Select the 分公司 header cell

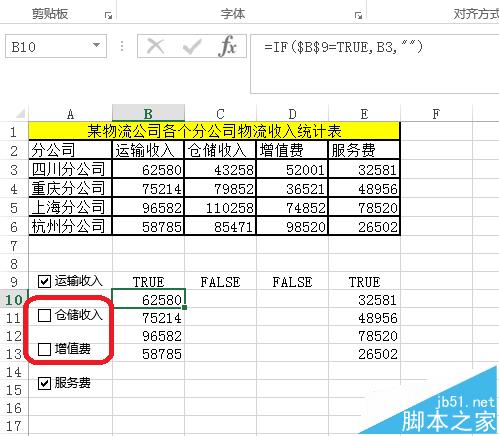coord(70,150)
